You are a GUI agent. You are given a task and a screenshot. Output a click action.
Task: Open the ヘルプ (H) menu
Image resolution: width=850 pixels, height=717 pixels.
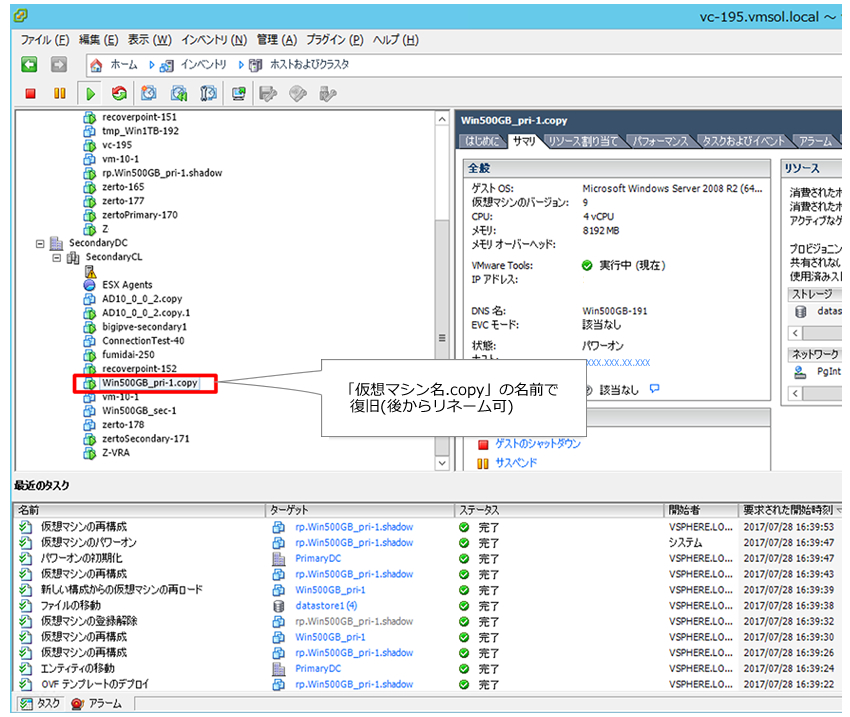click(396, 40)
